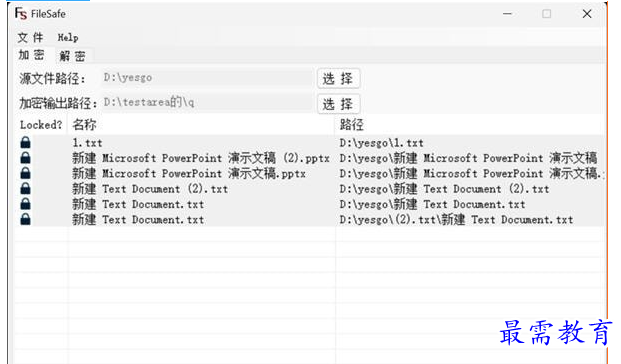Sort by the 路径 column header

tap(351, 125)
